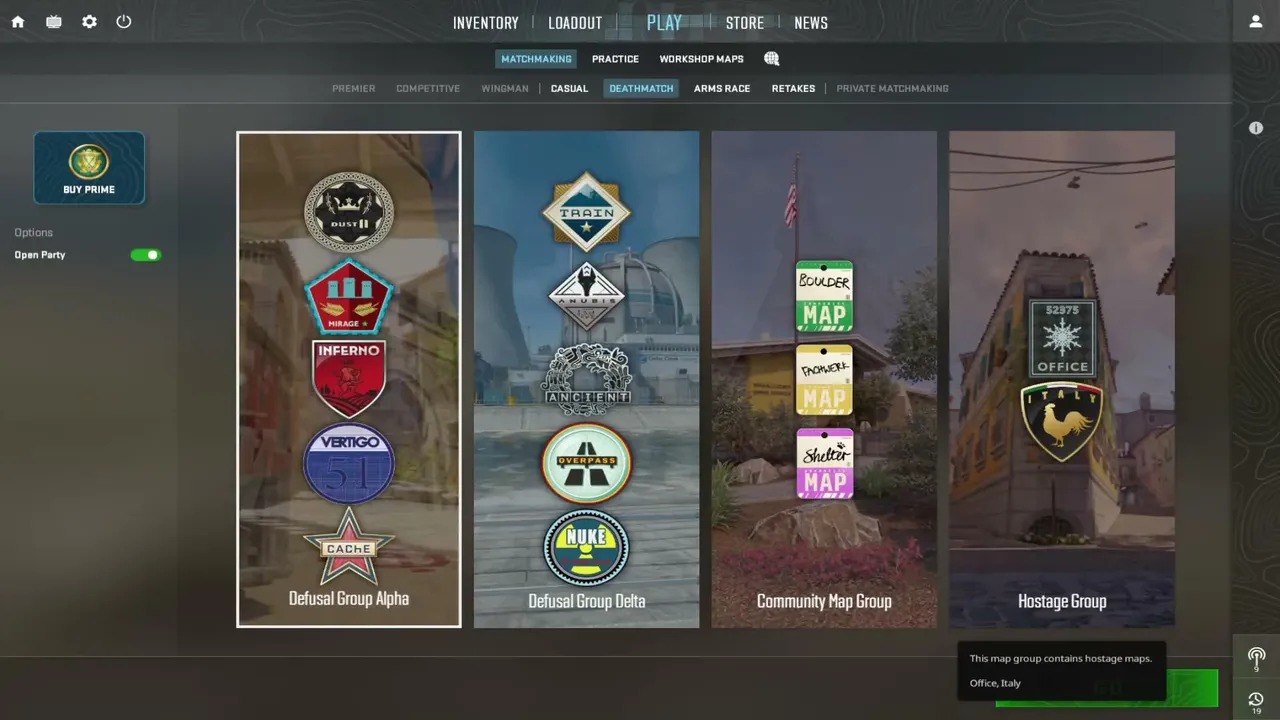Select the Train map badge

[587, 212]
